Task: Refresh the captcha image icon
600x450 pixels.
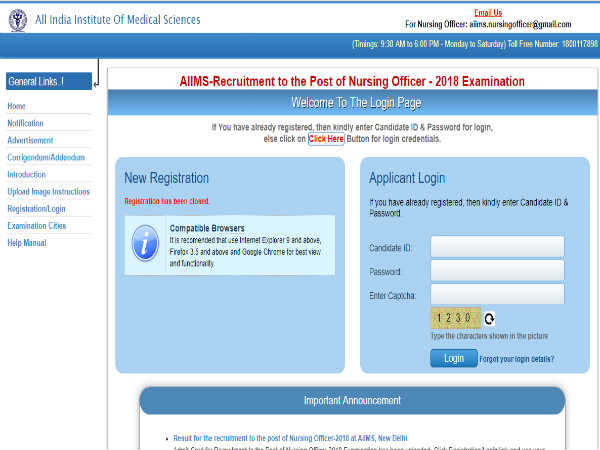Action: point(489,319)
